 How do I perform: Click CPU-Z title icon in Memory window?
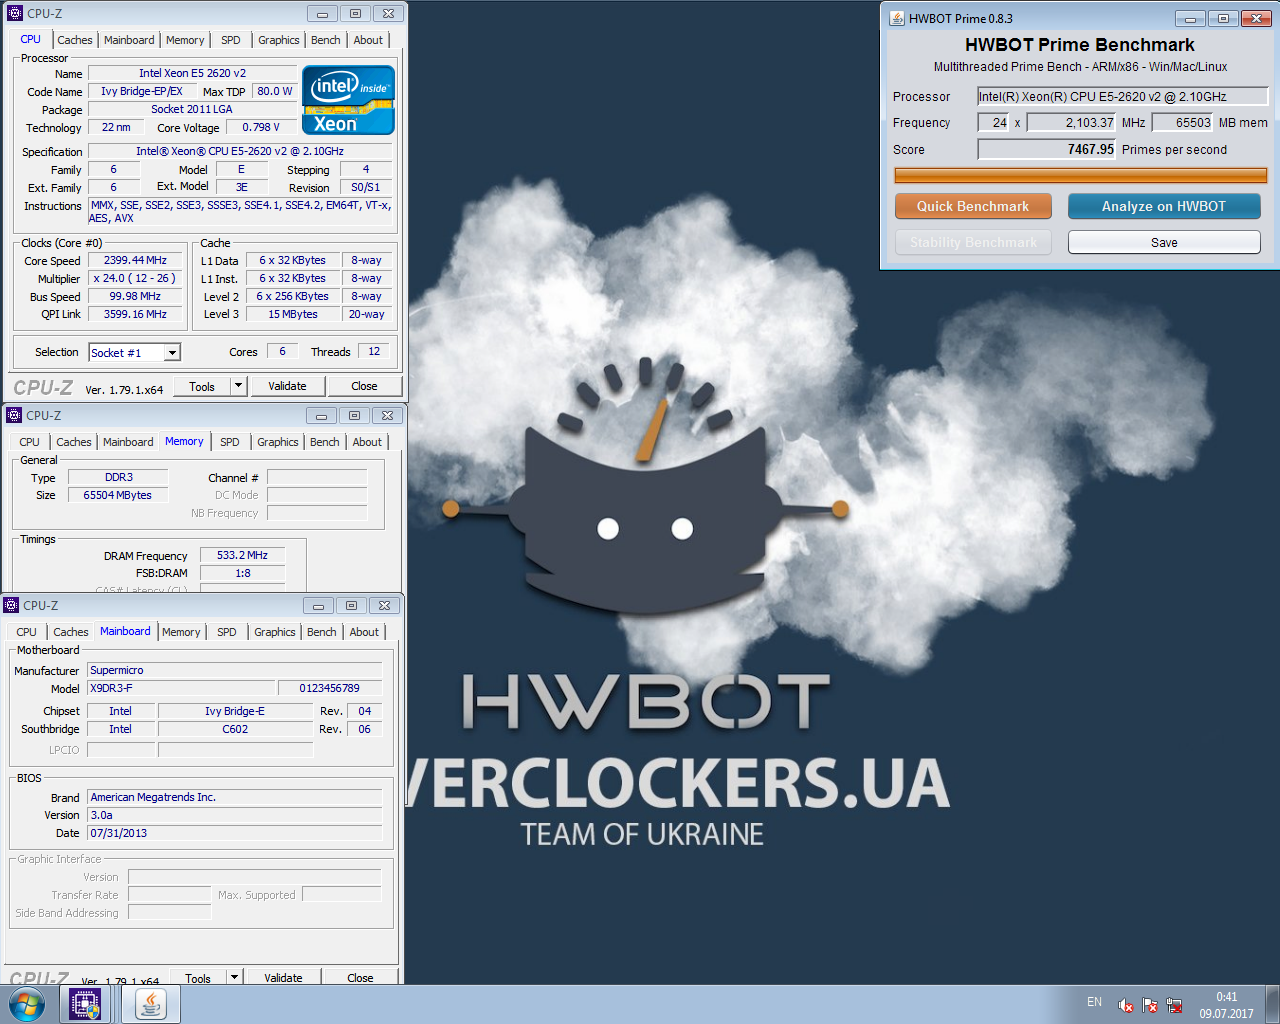pos(14,415)
